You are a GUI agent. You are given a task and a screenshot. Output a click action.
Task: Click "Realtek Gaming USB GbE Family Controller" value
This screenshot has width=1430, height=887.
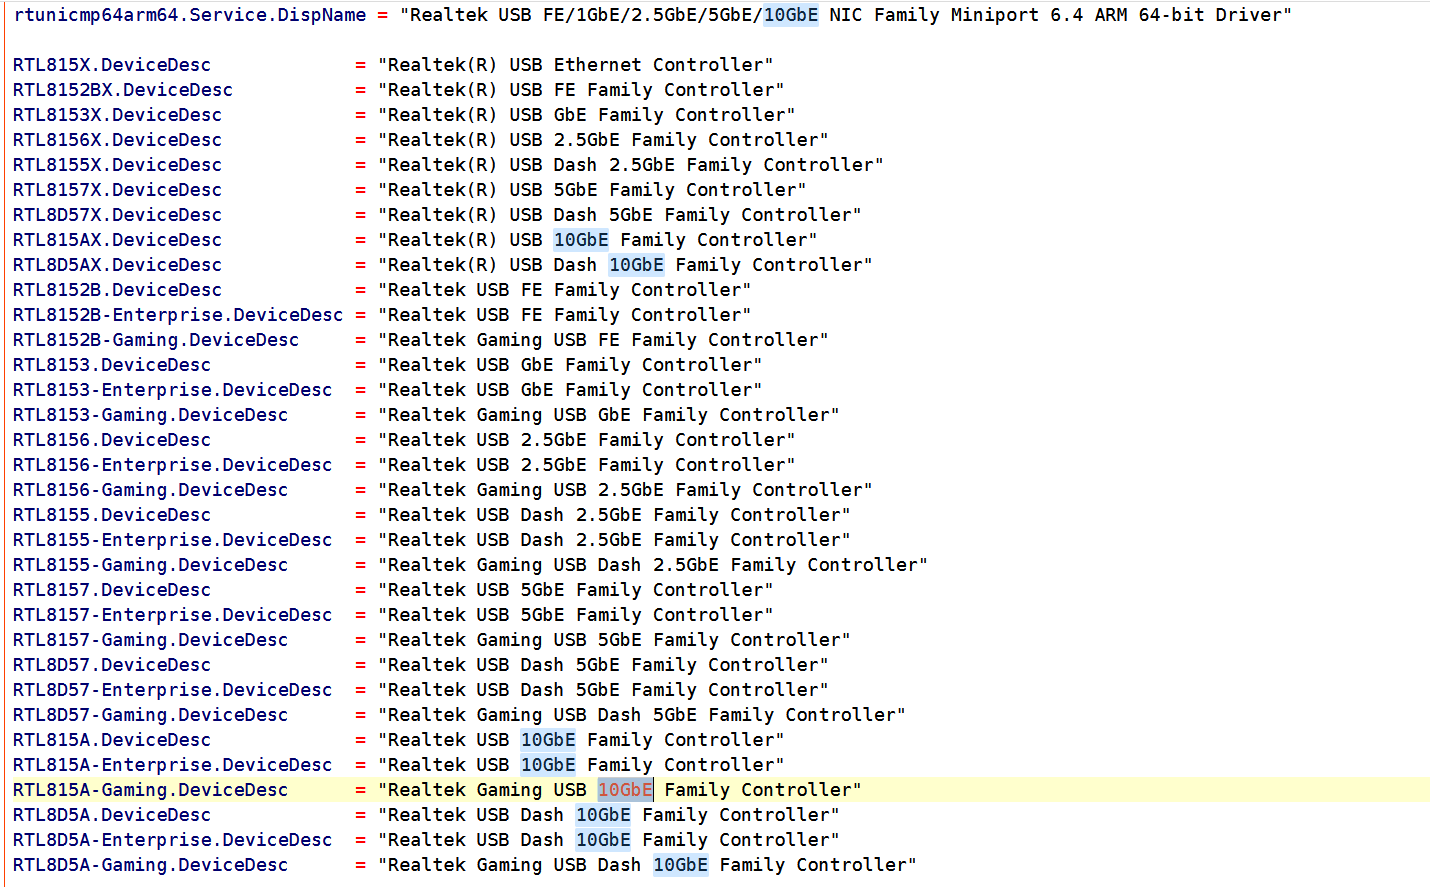pyautogui.click(x=609, y=415)
